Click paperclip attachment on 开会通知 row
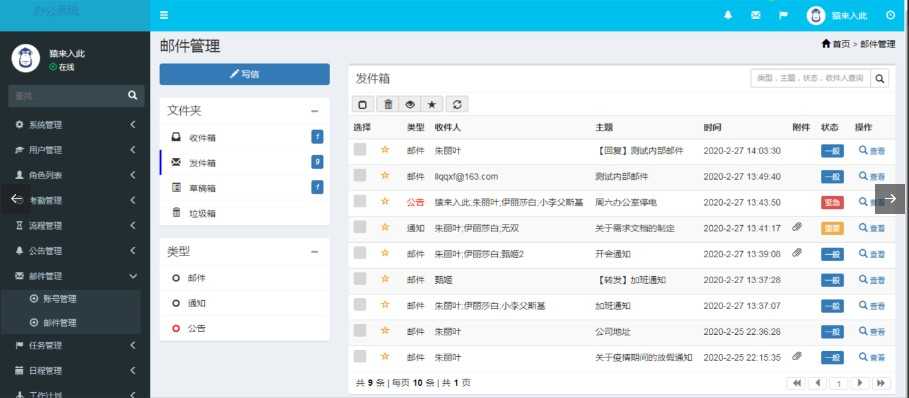This screenshot has width=909, height=398. (x=797, y=253)
